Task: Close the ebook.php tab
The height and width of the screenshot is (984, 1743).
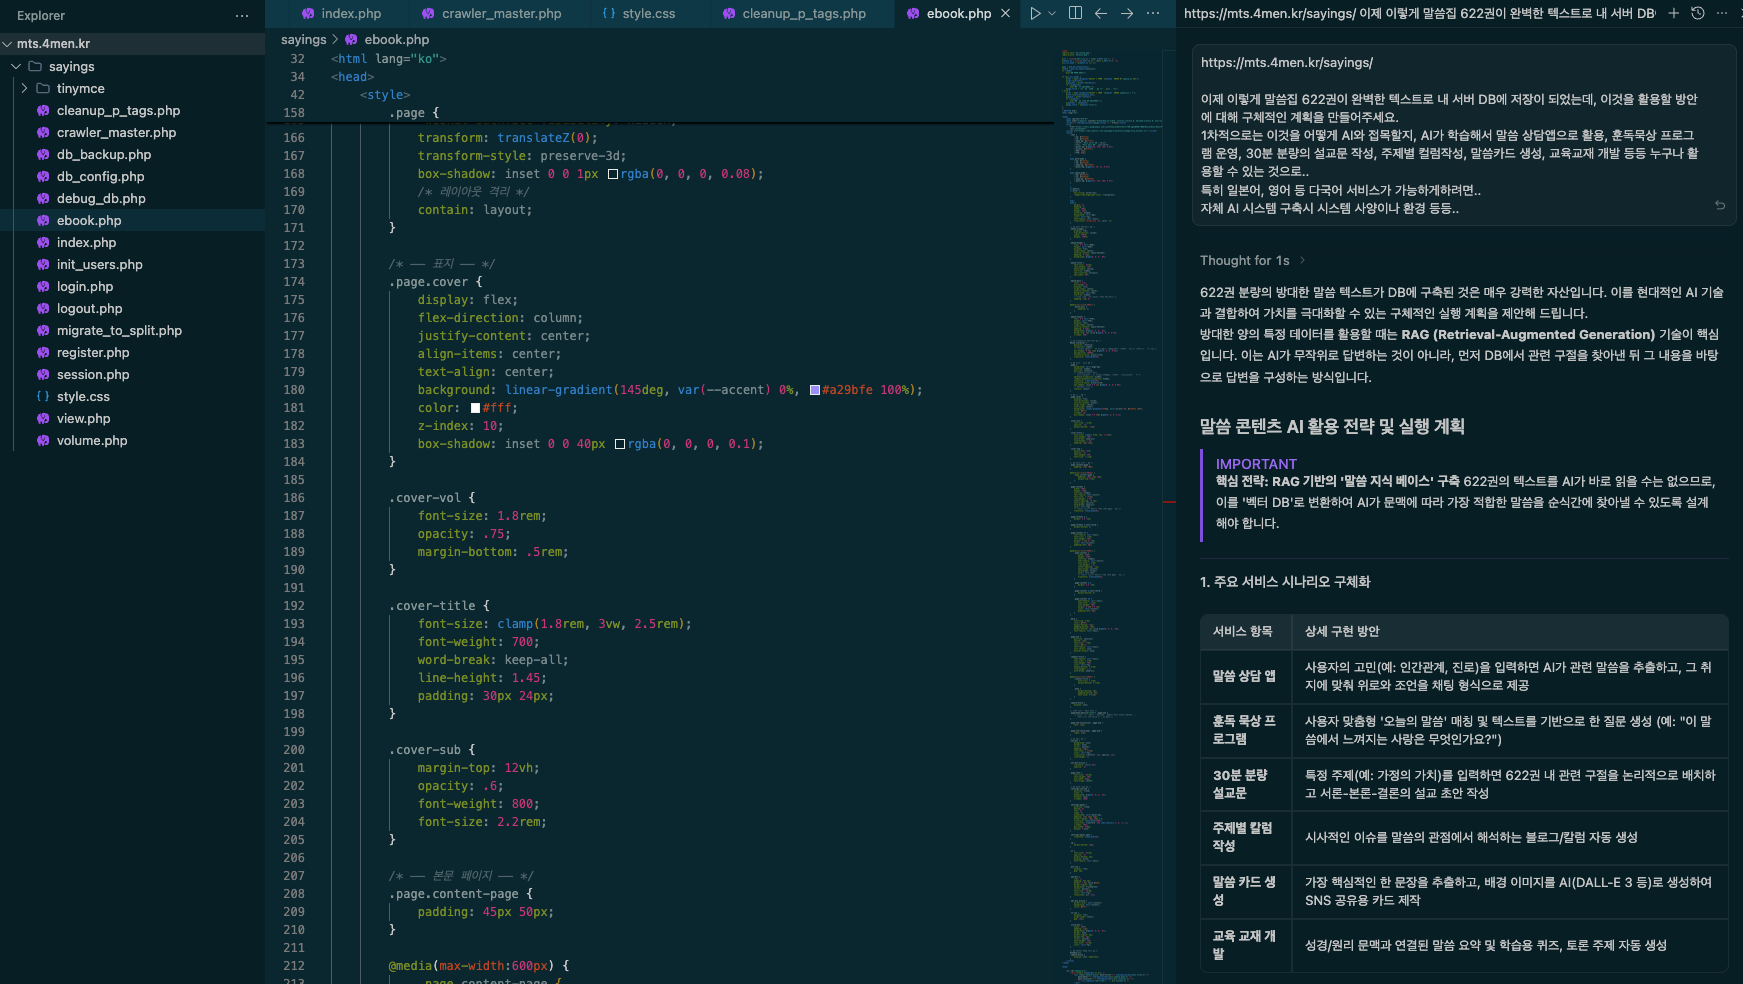Action: pyautogui.click(x=1005, y=13)
